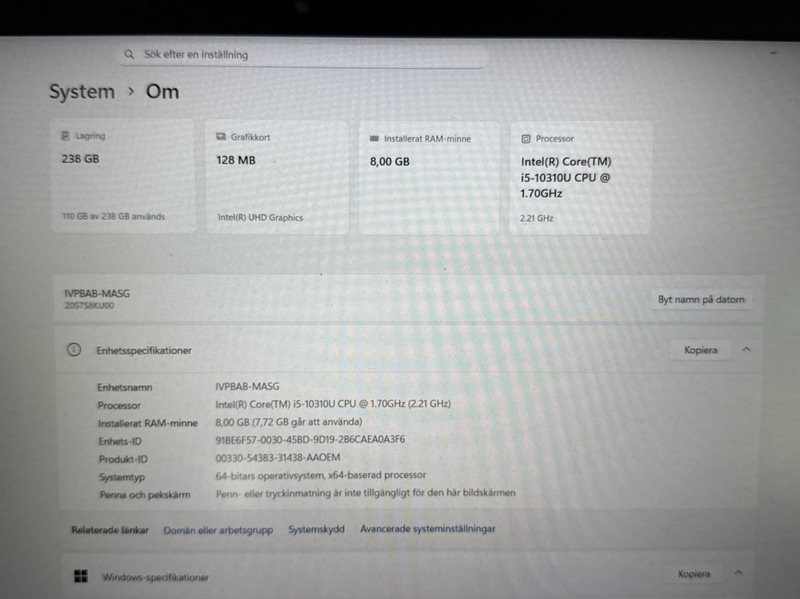Click the Installerat RAM-minne icon
The height and width of the screenshot is (599, 800).
(x=374, y=138)
